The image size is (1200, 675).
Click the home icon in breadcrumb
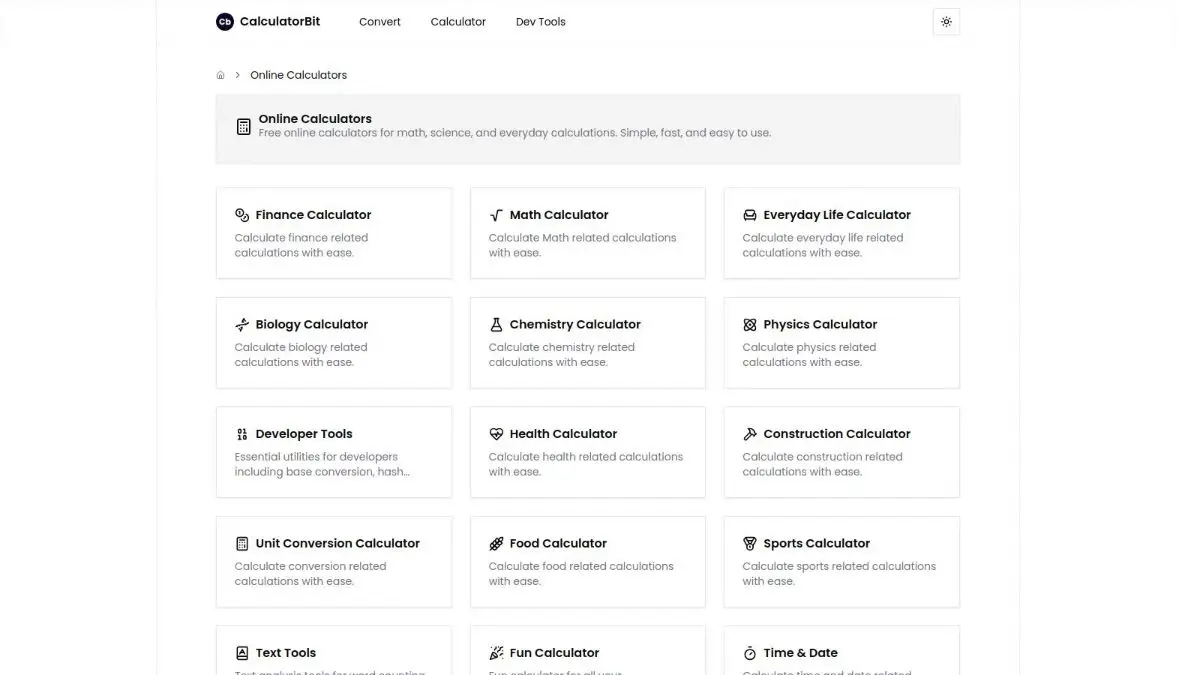pos(220,75)
